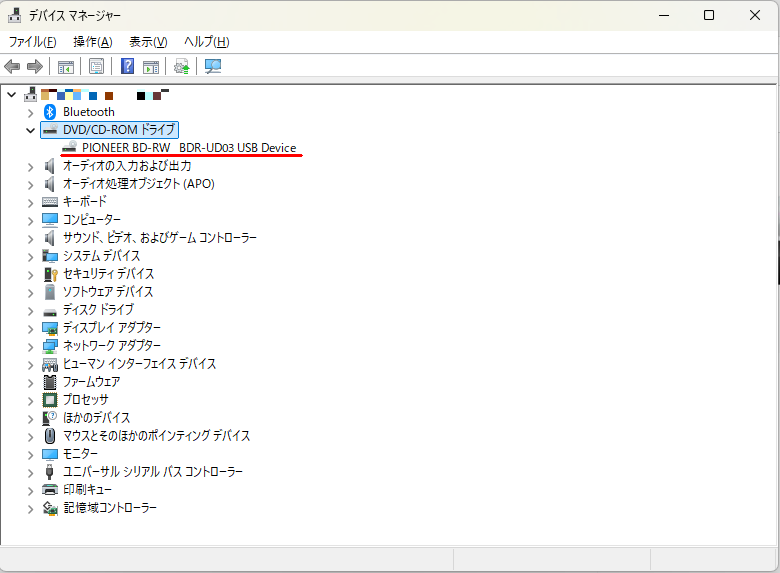The image size is (780, 573).
Task: Select the コンピューター label
Action: 92,219
